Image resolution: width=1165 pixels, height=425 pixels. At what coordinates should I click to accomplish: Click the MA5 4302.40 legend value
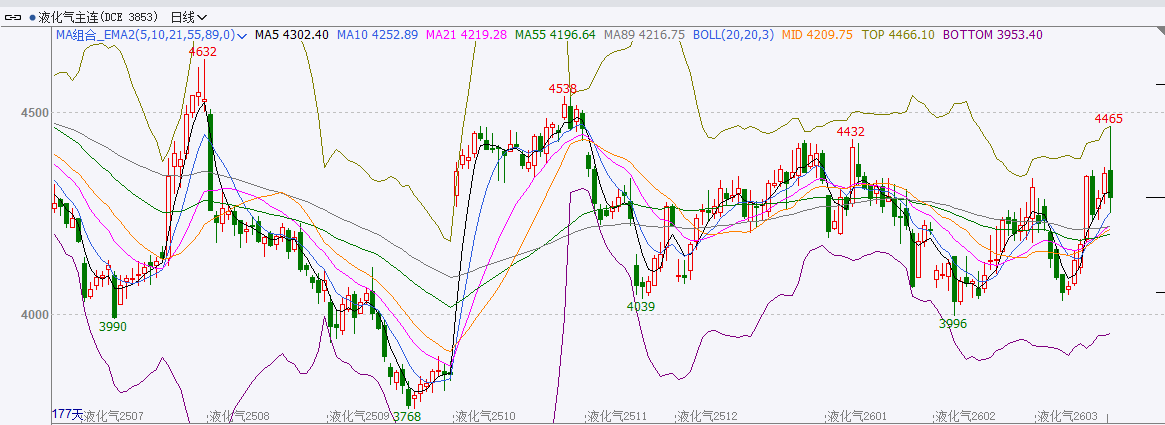coord(292,35)
